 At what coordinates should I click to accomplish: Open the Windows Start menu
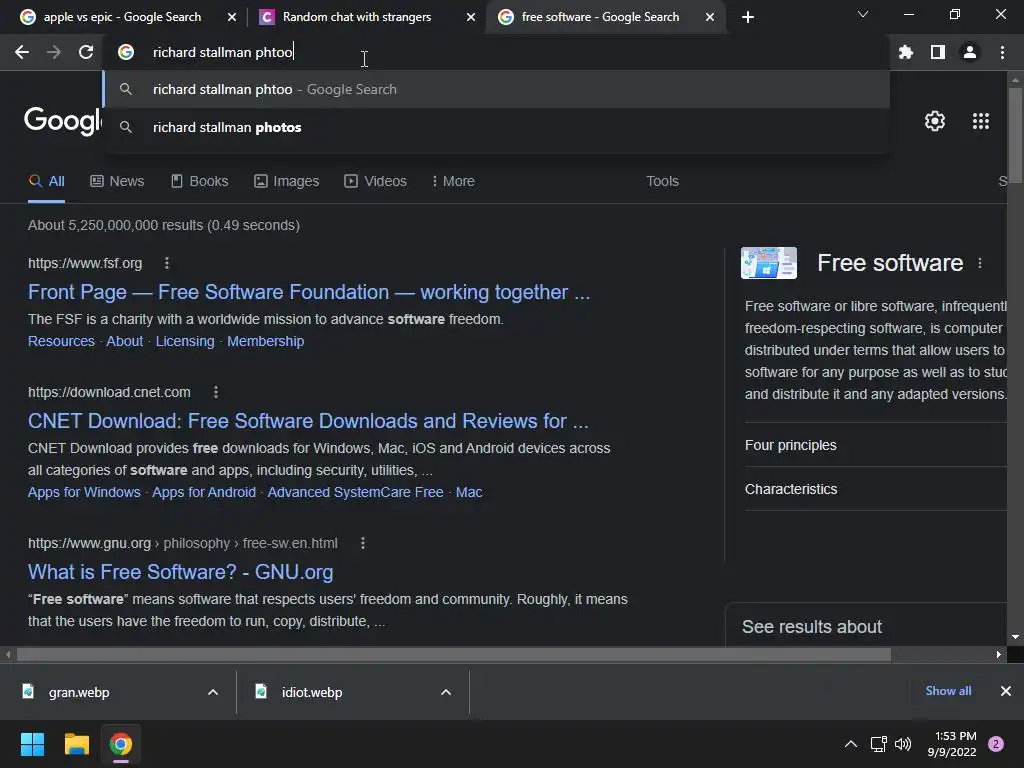tap(32, 744)
